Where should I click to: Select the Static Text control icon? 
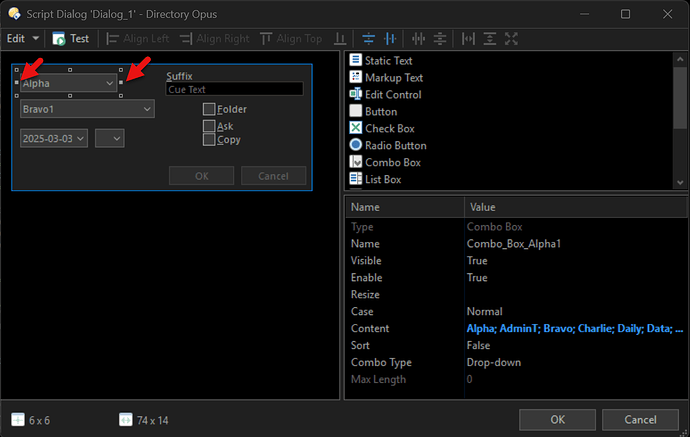[355, 61]
